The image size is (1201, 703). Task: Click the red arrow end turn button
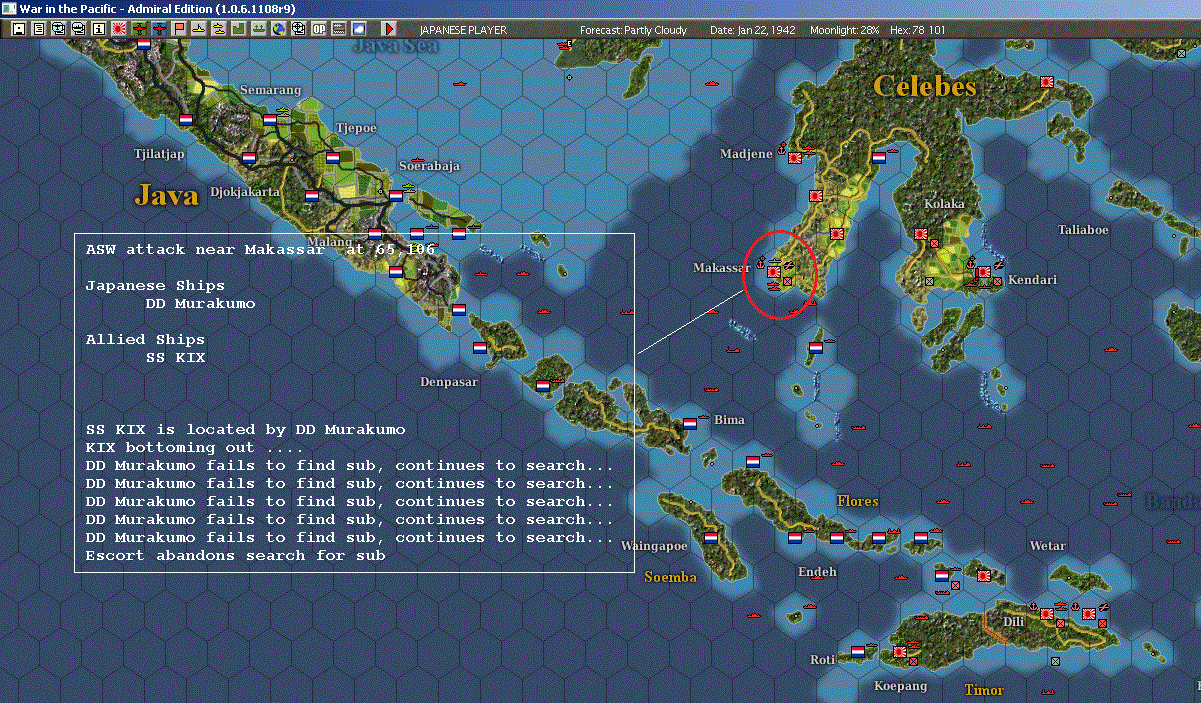coord(389,29)
